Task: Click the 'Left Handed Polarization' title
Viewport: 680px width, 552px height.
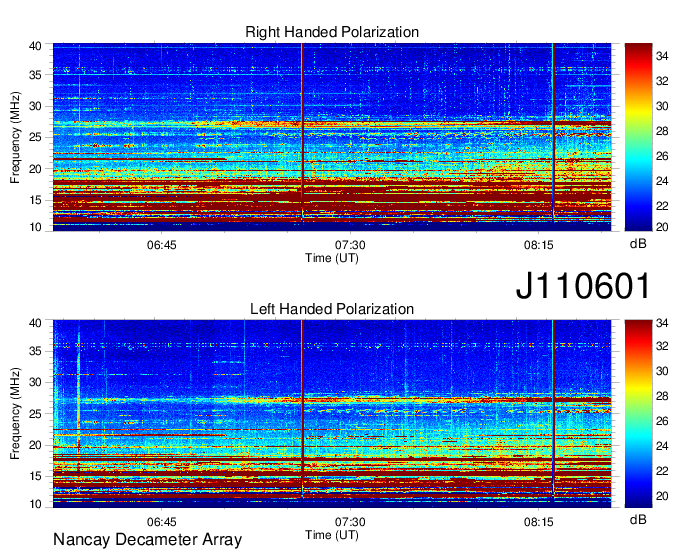Action: pos(332,309)
